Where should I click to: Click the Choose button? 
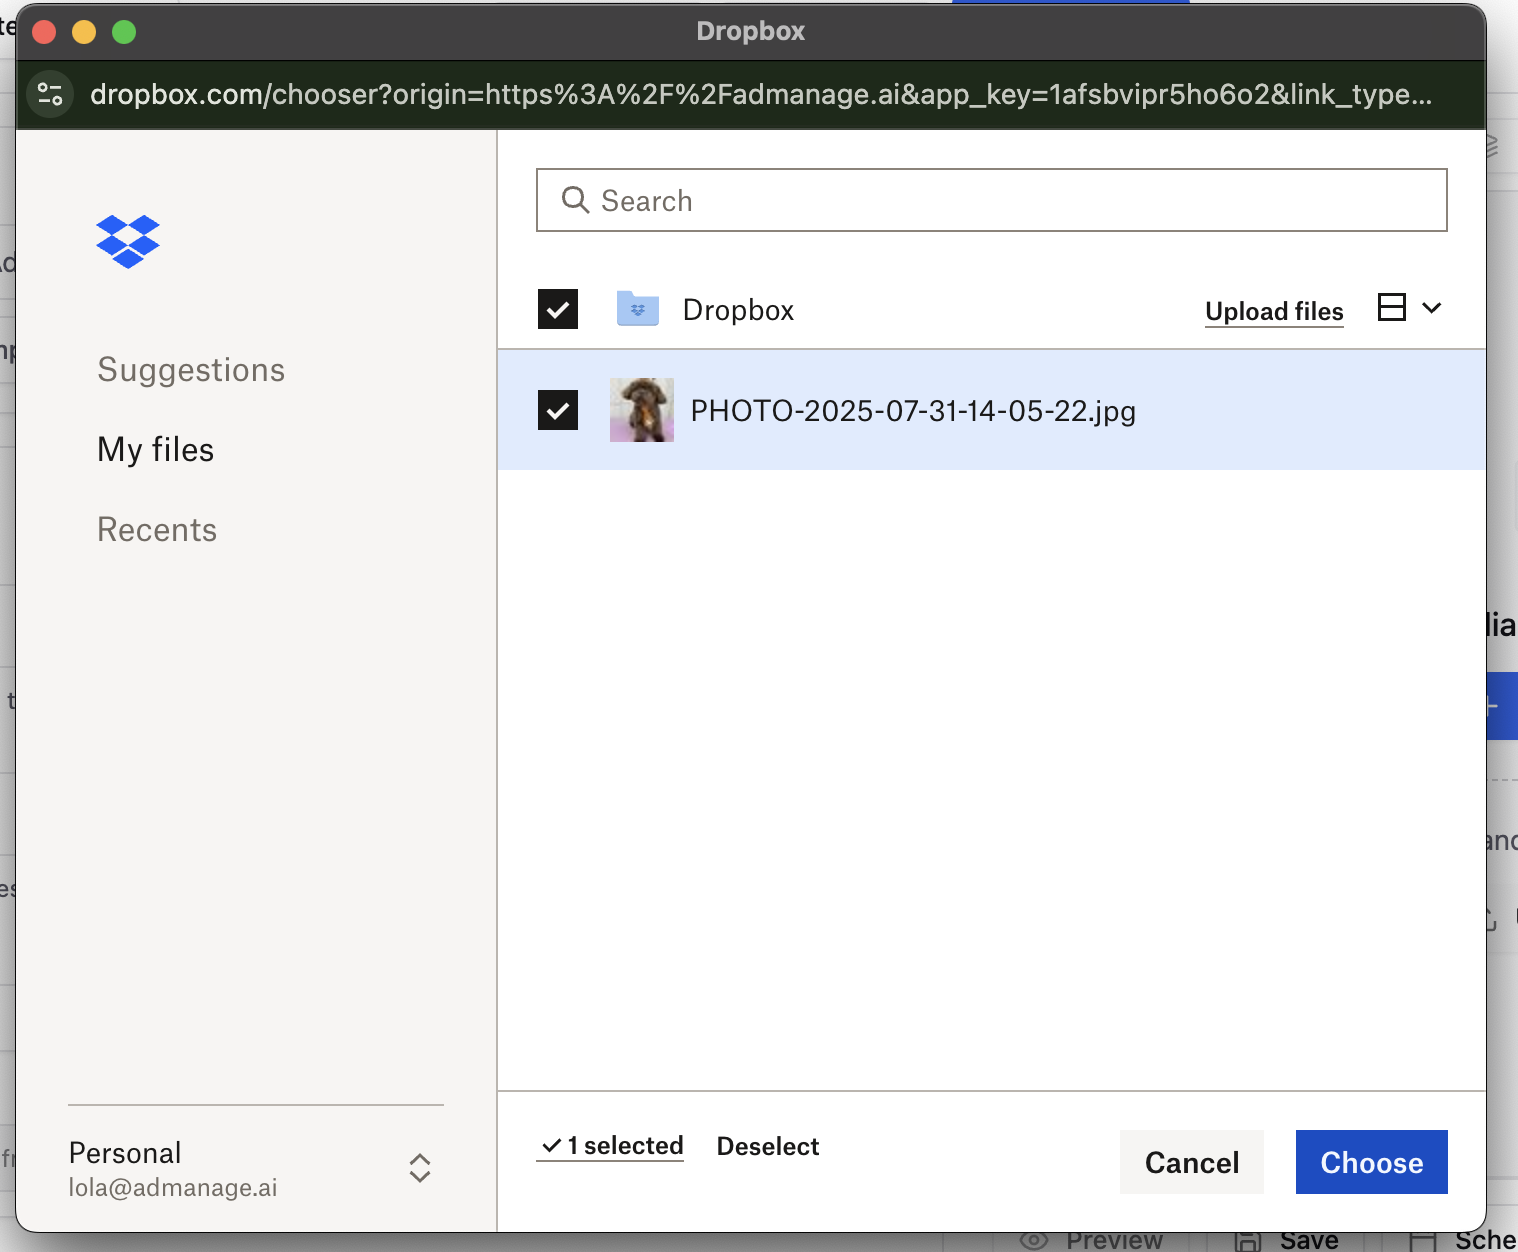tap(1371, 1162)
